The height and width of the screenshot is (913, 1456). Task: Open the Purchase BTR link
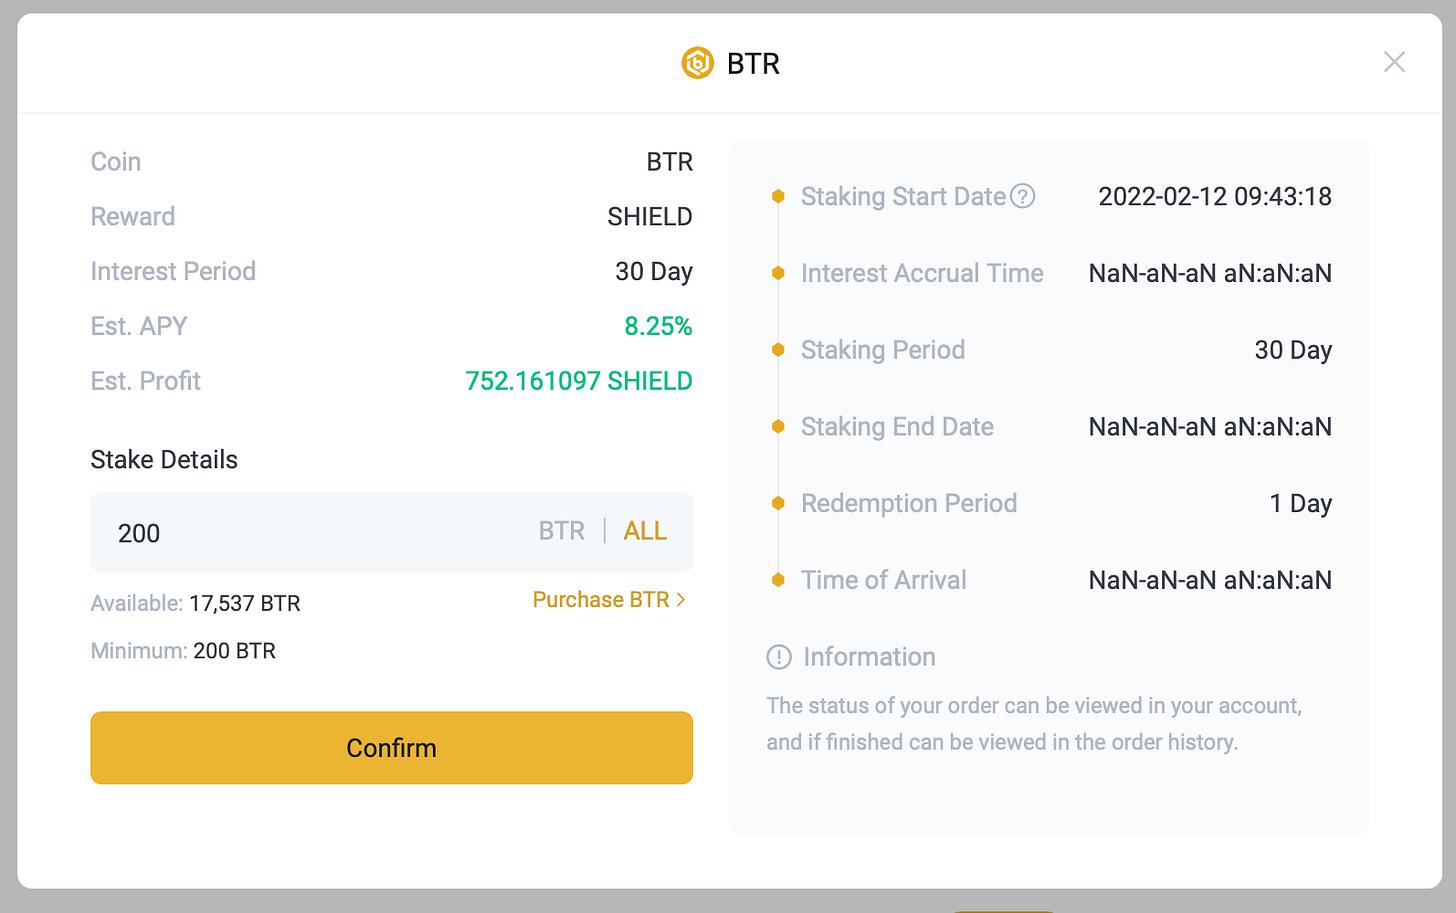(x=609, y=599)
